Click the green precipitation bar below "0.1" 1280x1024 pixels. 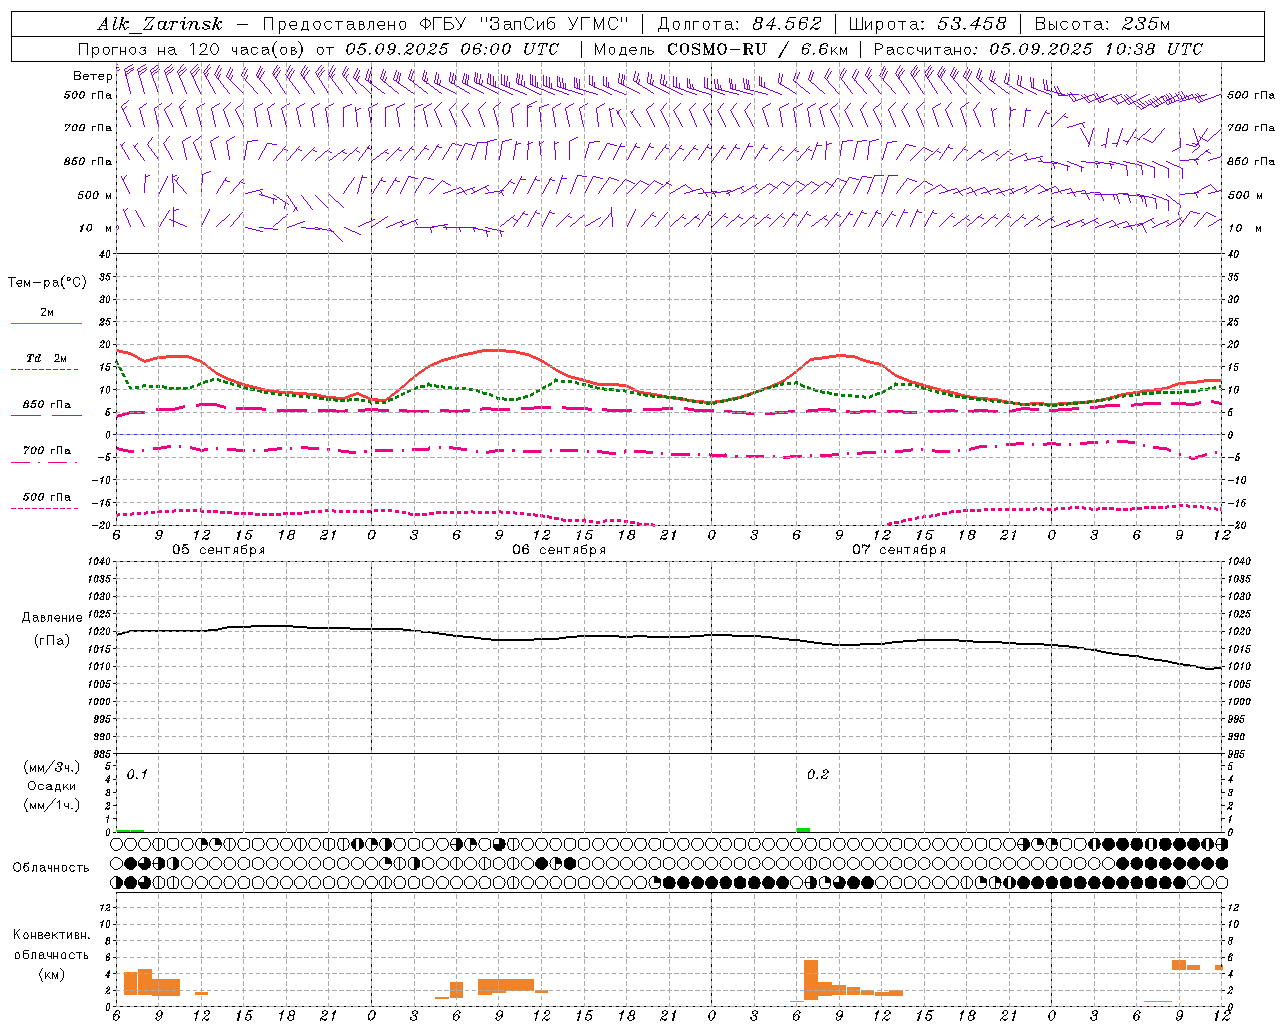tap(130, 831)
